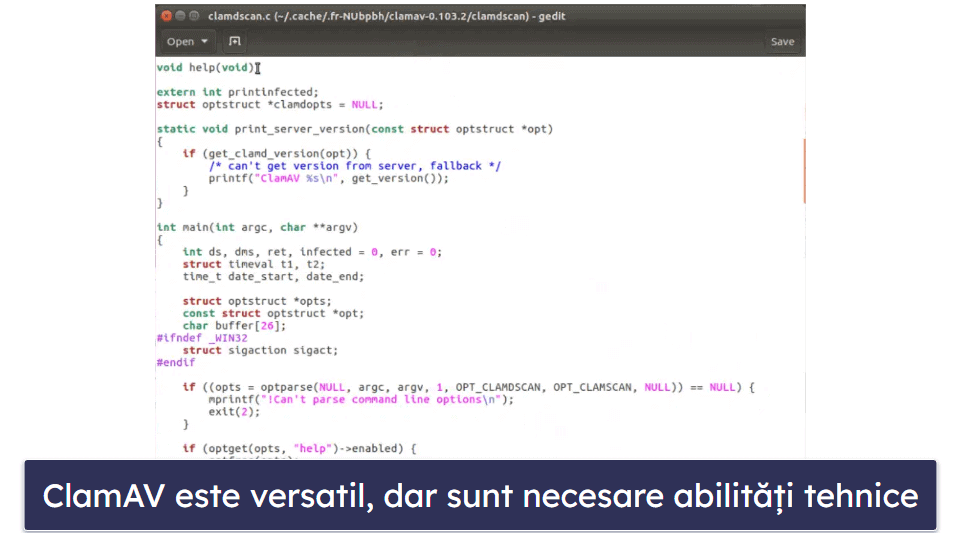962x533 pixels.
Task: Click the editor's vertical scrollbar handle
Action: 804,171
